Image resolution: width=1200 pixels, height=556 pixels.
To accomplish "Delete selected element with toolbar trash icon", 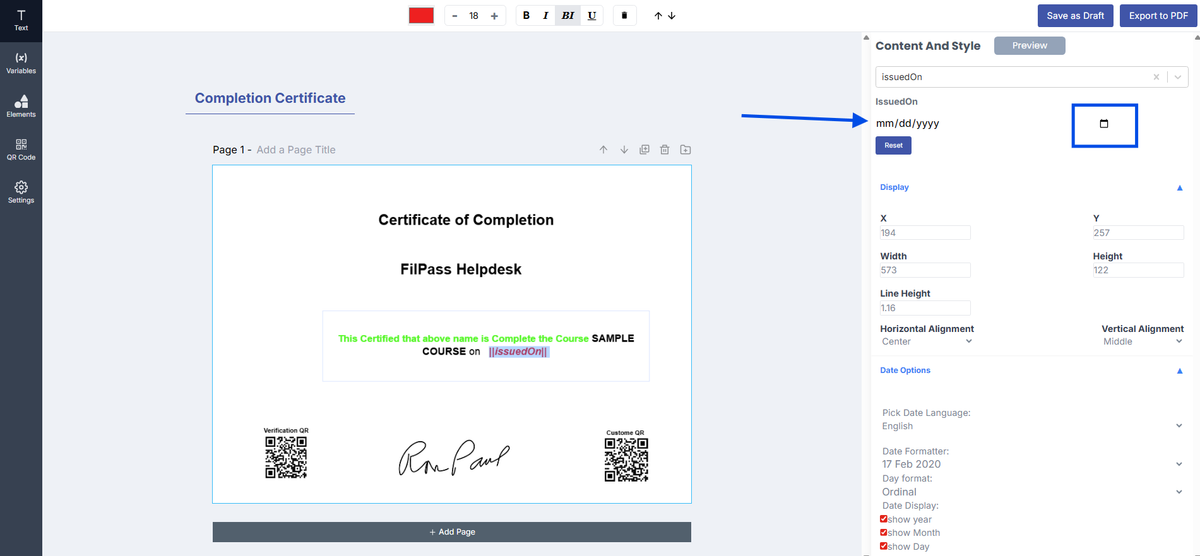I will (x=624, y=16).
